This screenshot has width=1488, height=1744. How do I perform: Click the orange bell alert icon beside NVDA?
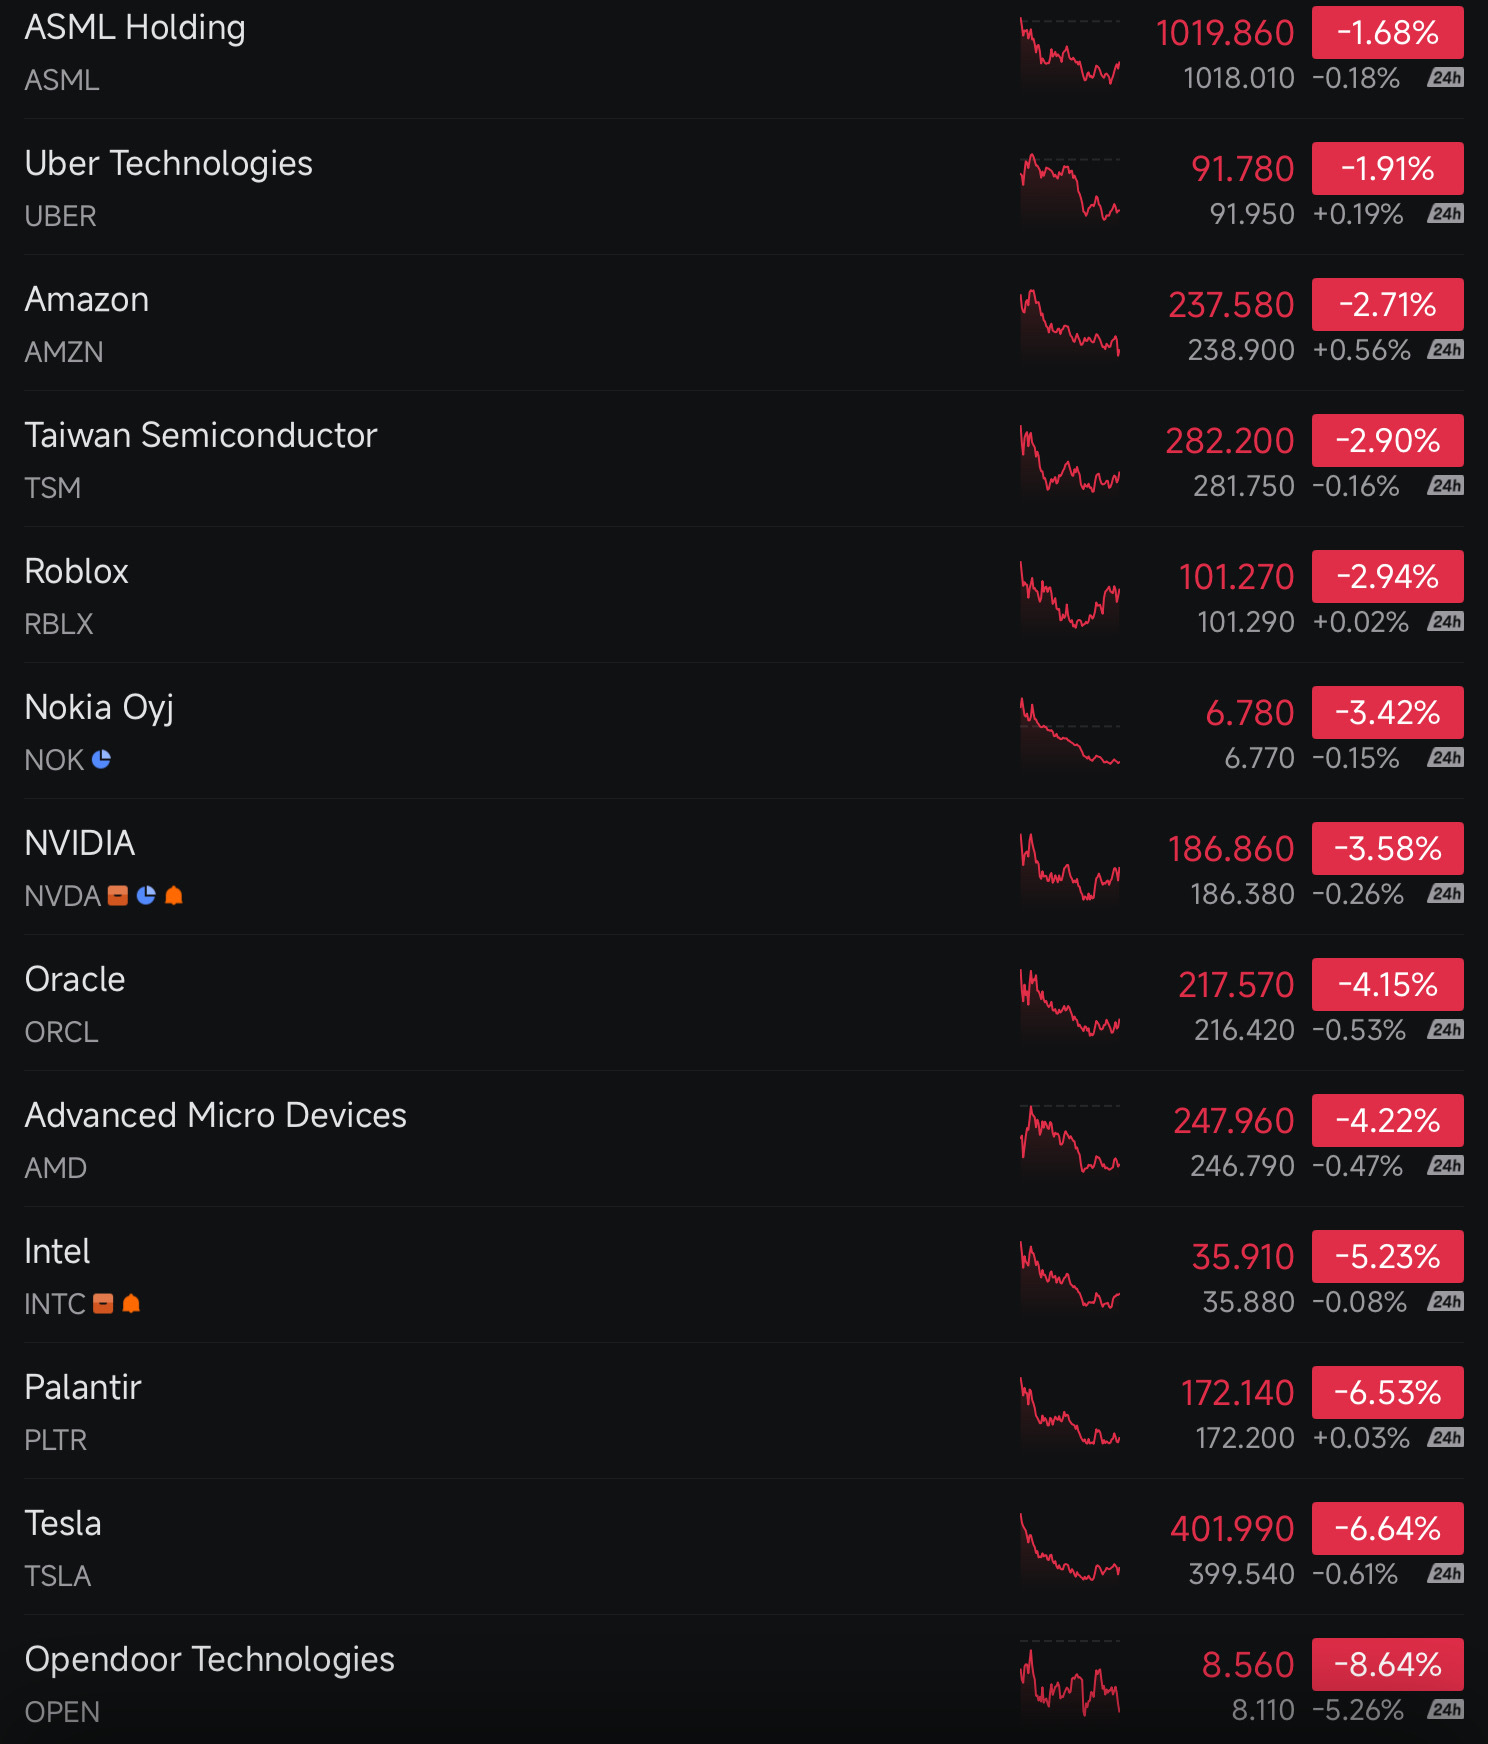[174, 895]
